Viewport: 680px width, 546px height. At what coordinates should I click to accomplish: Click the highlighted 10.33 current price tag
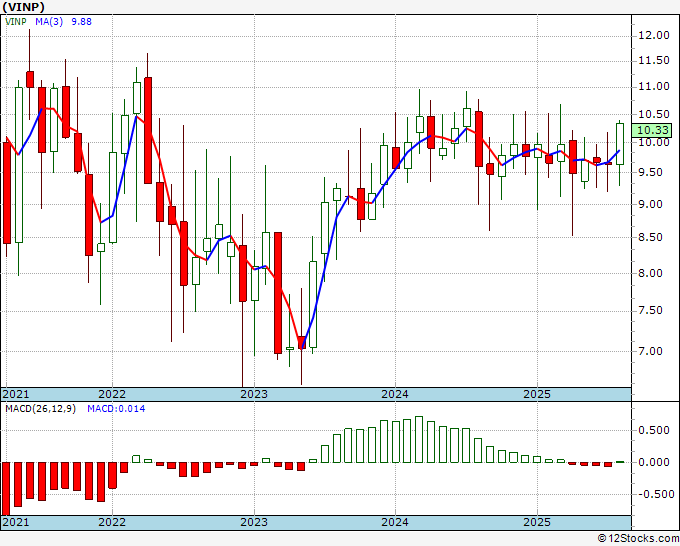(x=651, y=130)
